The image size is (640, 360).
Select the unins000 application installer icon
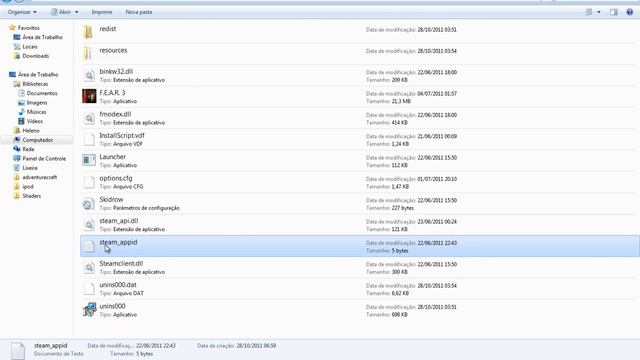click(x=89, y=310)
